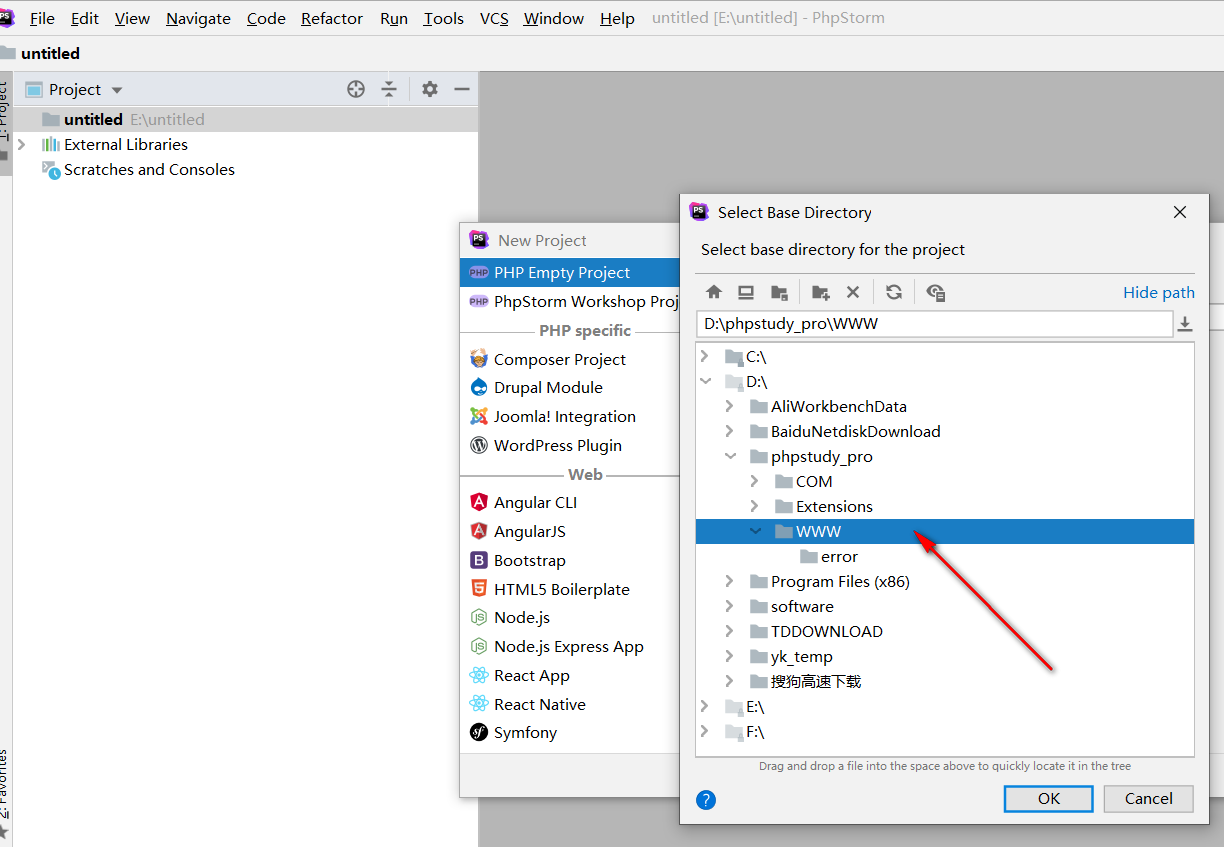
Task: Click Cancel in Select Base Directory dialog
Action: click(x=1149, y=798)
